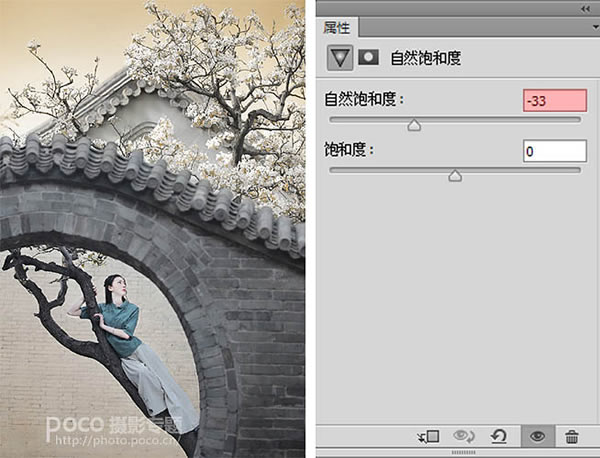Click the 饱和度 slider handle
This screenshot has width=600, height=458.
click(455, 176)
